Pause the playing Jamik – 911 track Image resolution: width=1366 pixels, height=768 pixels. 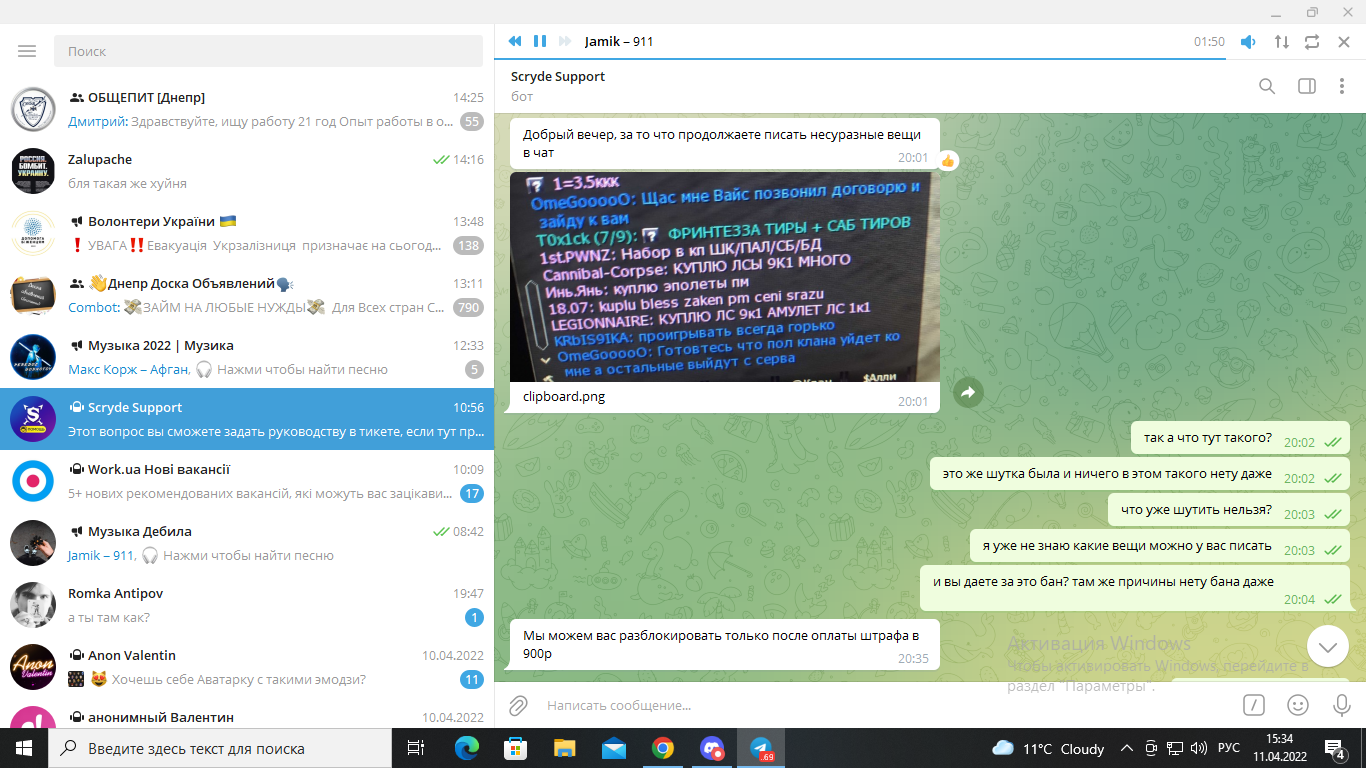coord(540,41)
